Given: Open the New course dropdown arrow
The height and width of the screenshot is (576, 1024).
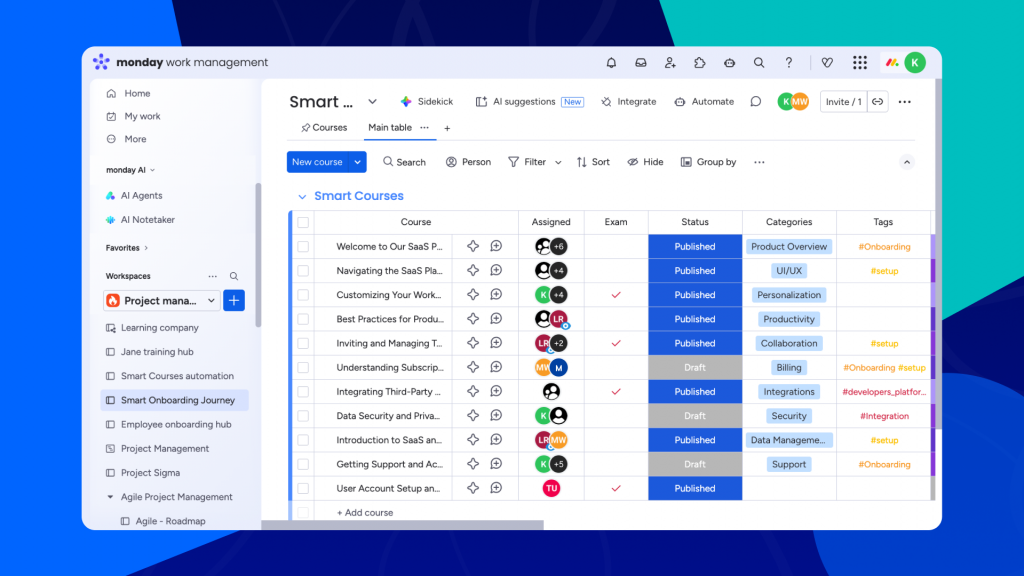Looking at the screenshot, I should point(358,162).
